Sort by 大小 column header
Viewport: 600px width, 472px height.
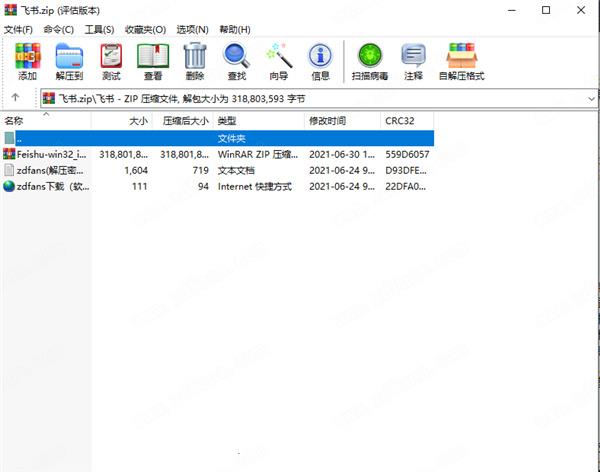point(122,121)
